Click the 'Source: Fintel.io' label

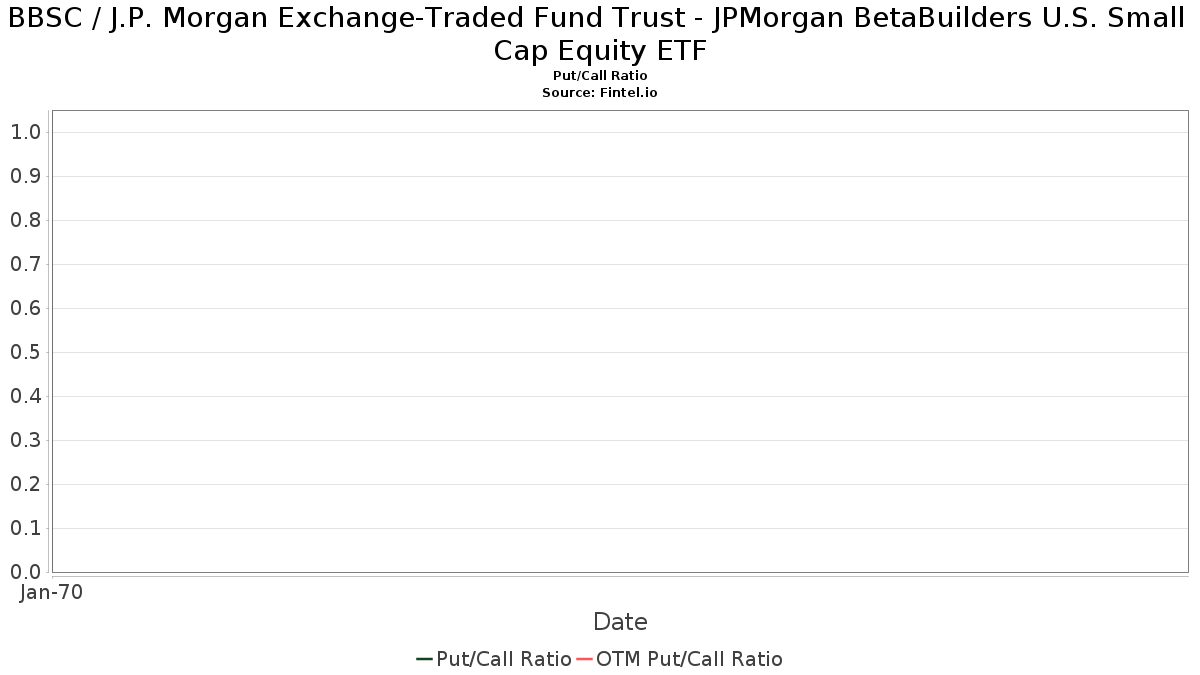point(600,92)
